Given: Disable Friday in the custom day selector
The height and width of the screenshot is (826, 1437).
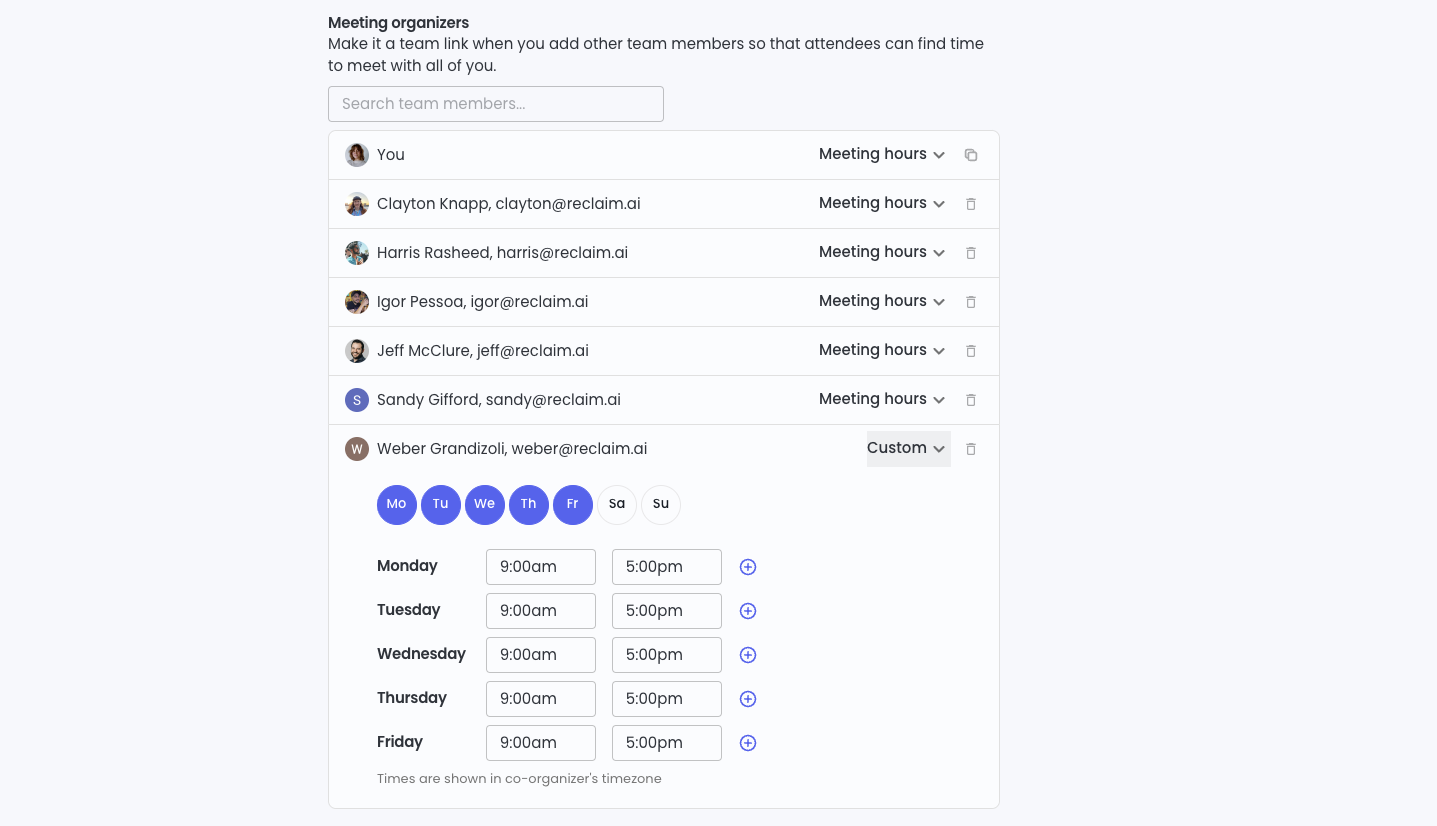Looking at the screenshot, I should point(573,504).
